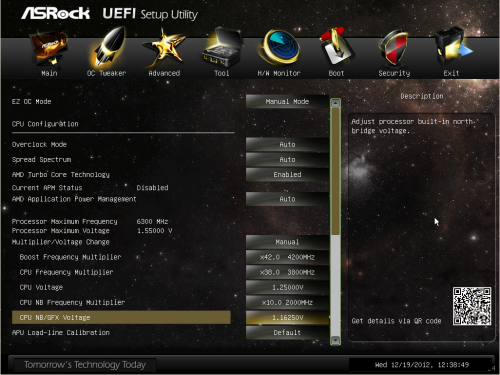Open APU Load-line Calibration Default dropdown
500x375 pixels.
(287, 333)
